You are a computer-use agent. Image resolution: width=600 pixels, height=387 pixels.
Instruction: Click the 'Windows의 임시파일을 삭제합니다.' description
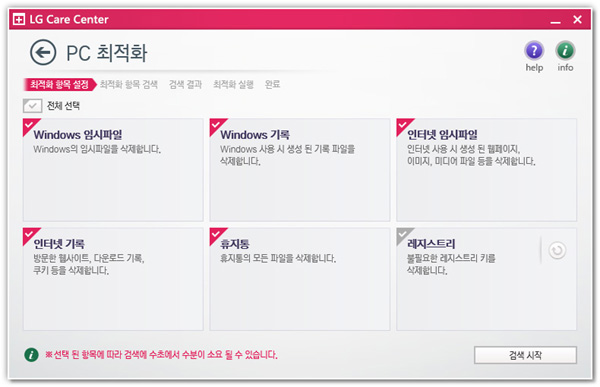point(97,149)
